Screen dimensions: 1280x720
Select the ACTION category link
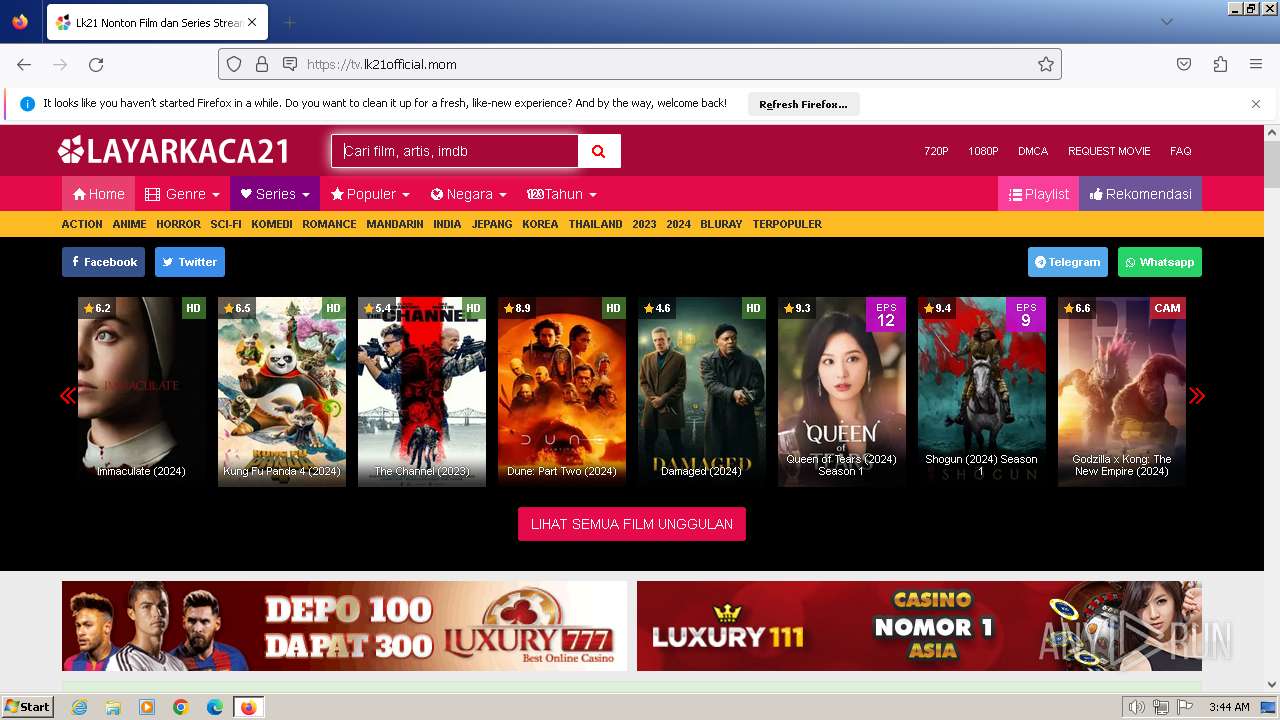coord(82,224)
